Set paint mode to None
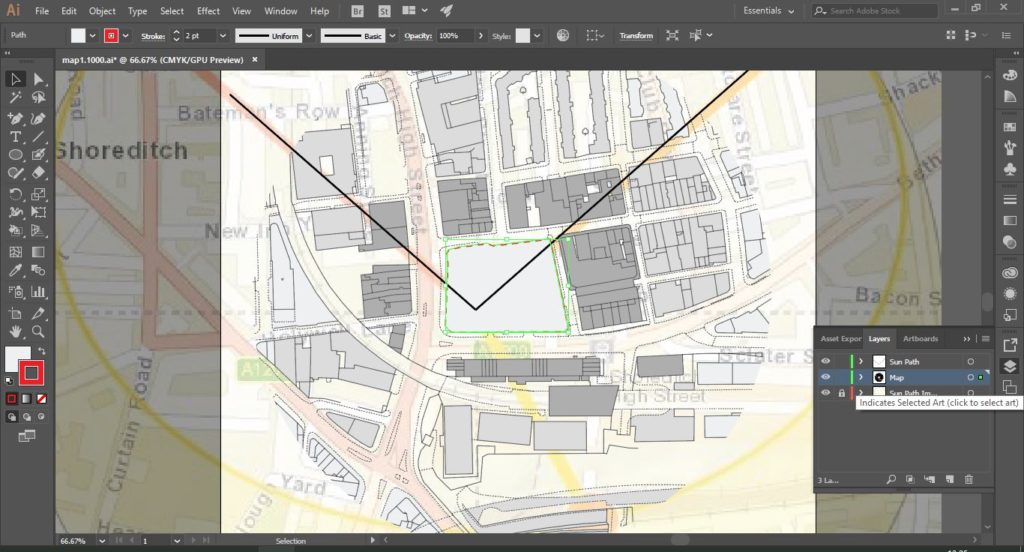Screen dimensions: 1024x552 [x=41, y=398]
